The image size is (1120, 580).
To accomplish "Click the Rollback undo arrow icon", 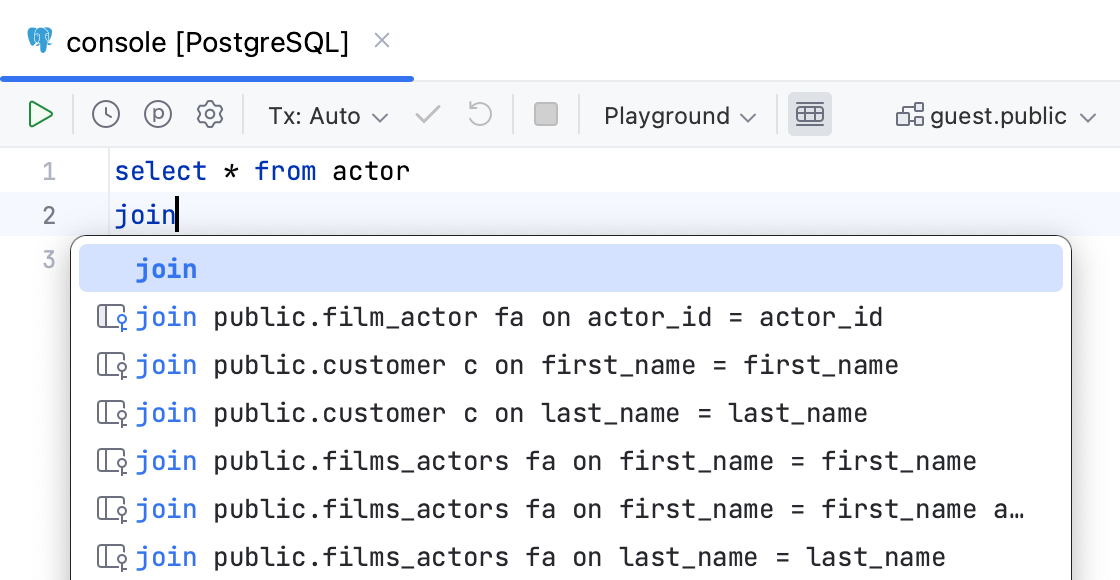I will [x=480, y=115].
